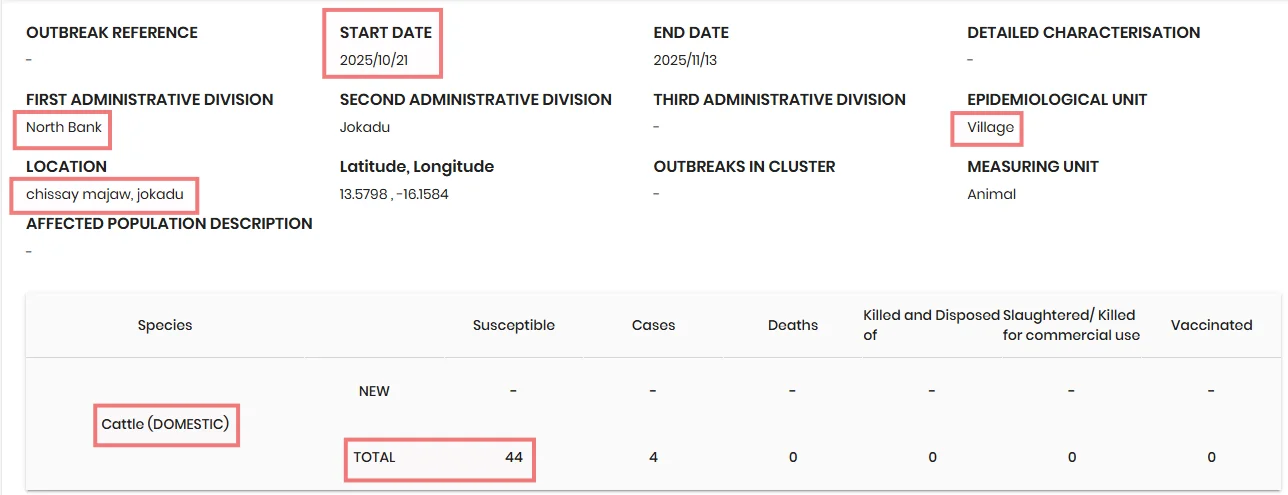Select the End Date value 2025/11/13
Screen dimensions: 1288x495
(x=685, y=60)
